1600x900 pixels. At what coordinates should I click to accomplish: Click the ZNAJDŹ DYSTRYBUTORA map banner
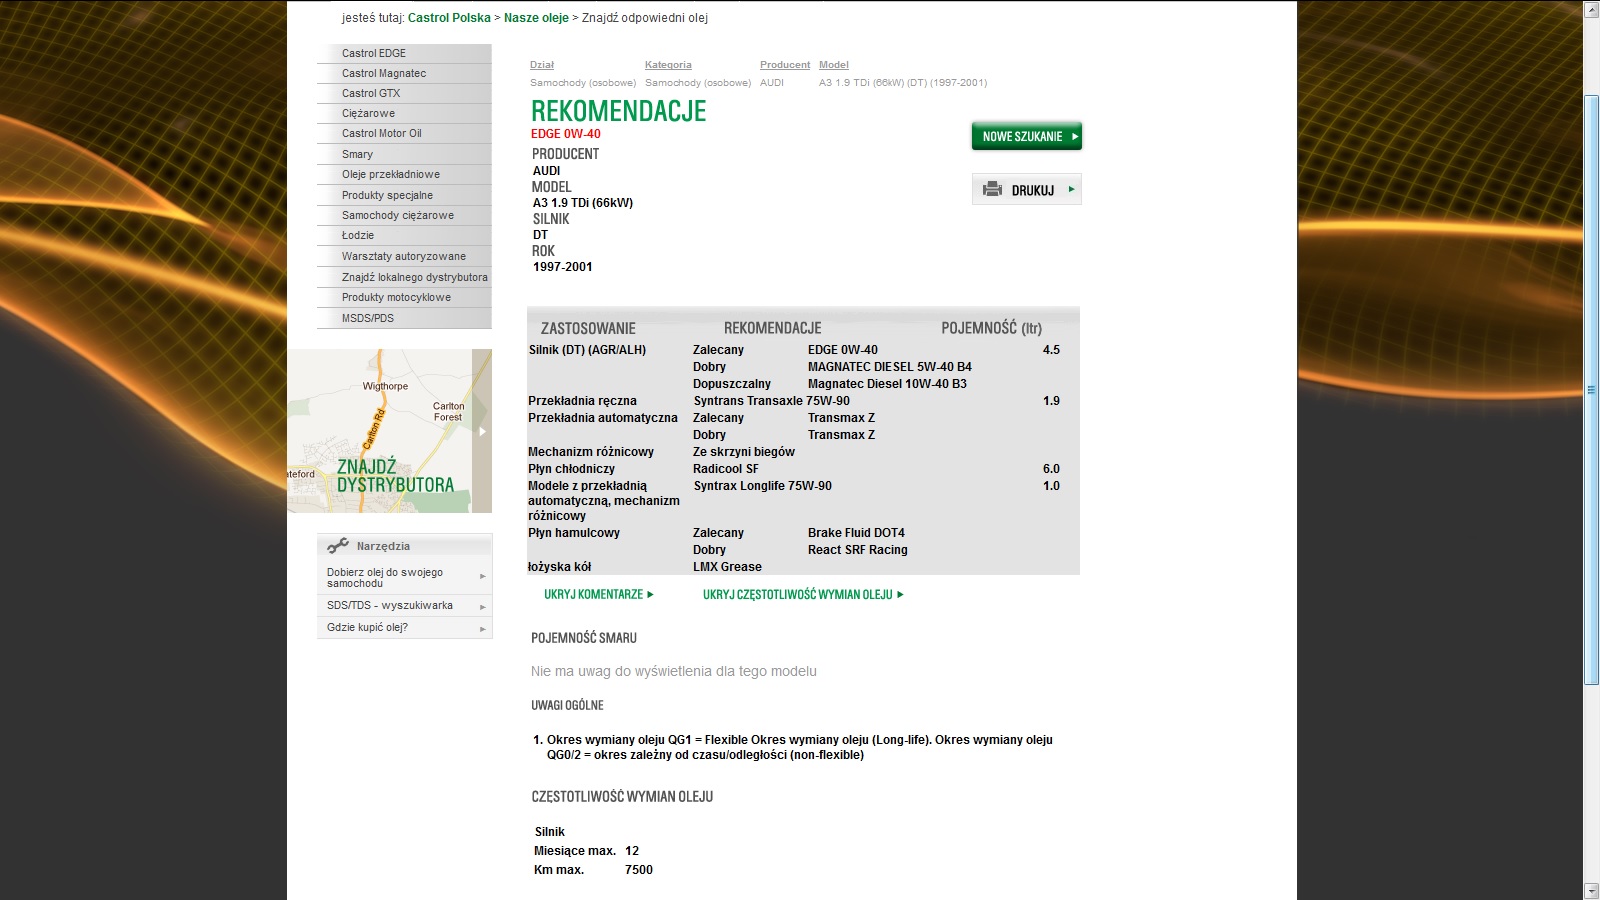389,431
